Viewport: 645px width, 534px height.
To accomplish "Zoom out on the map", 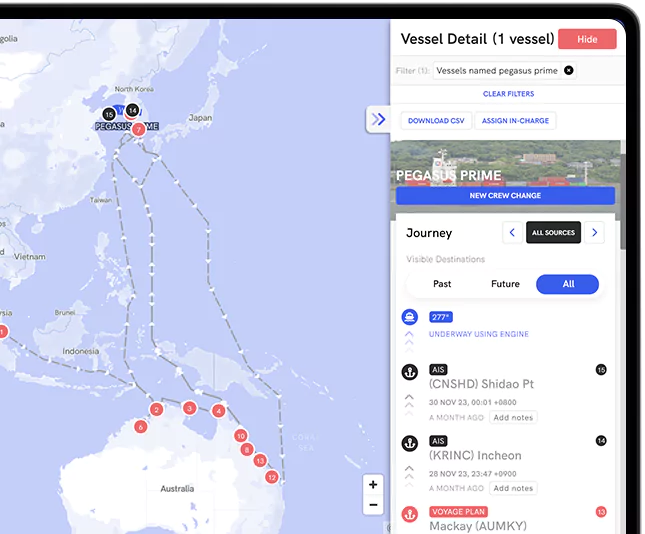I will tap(373, 505).
